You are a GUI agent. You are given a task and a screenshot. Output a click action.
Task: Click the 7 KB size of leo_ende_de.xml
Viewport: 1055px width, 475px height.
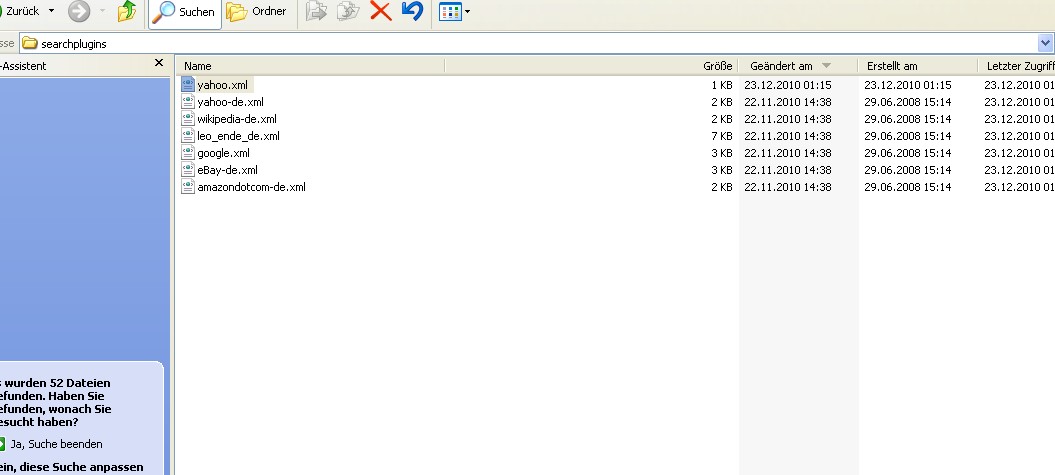722,136
